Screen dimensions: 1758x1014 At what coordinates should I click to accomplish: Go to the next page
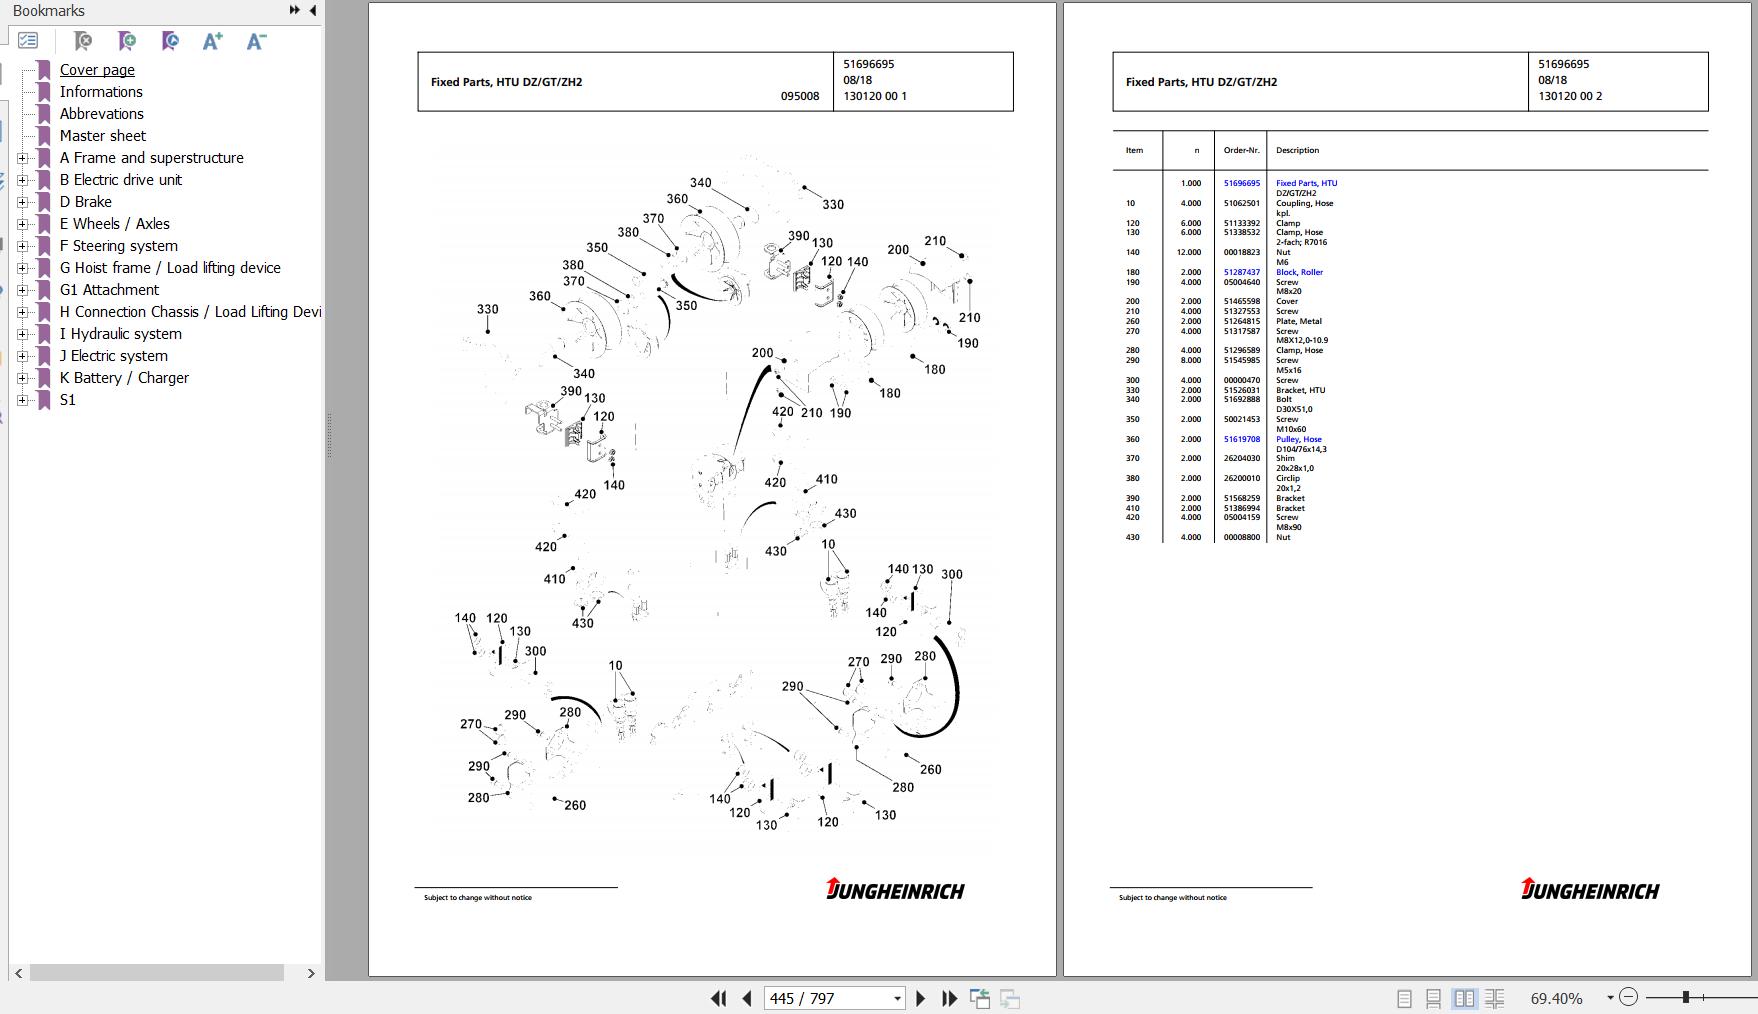(921, 998)
